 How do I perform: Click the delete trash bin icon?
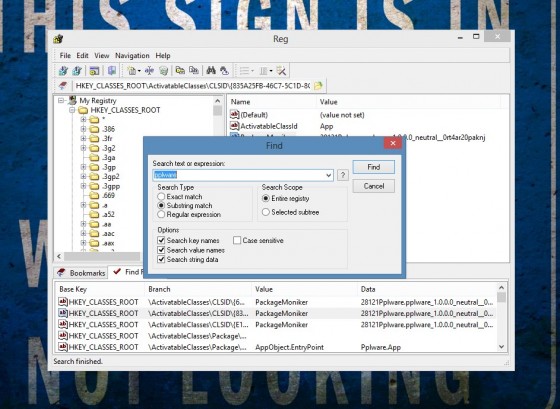pos(163,71)
